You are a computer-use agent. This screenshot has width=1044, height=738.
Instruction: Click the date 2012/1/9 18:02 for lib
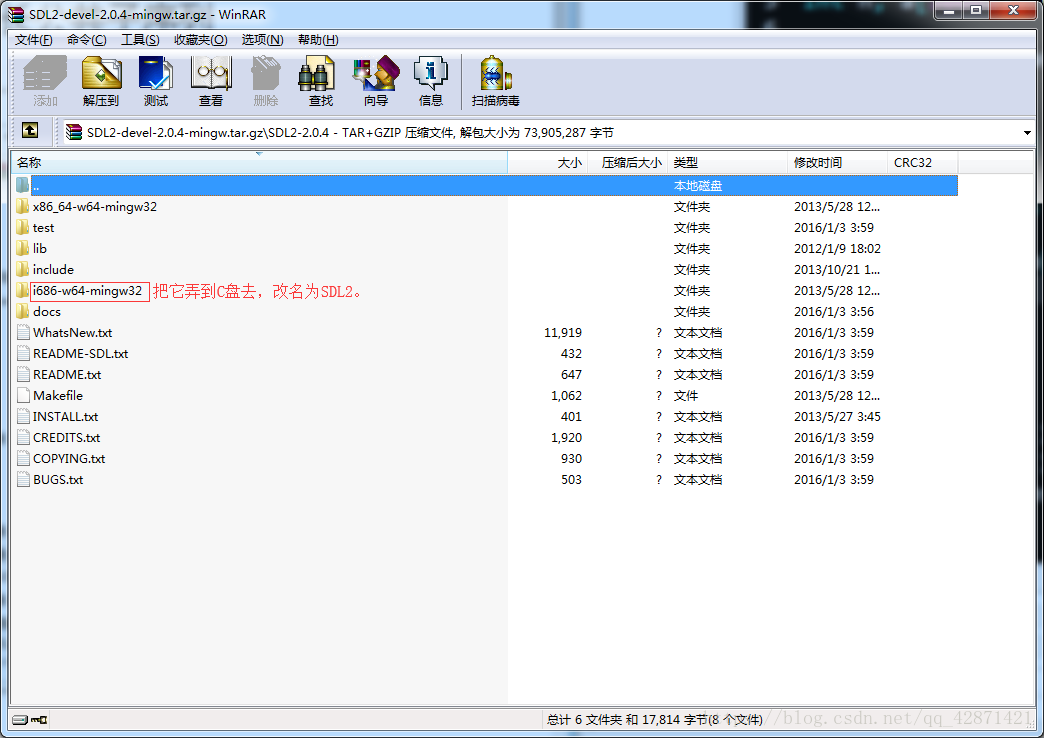click(x=837, y=248)
